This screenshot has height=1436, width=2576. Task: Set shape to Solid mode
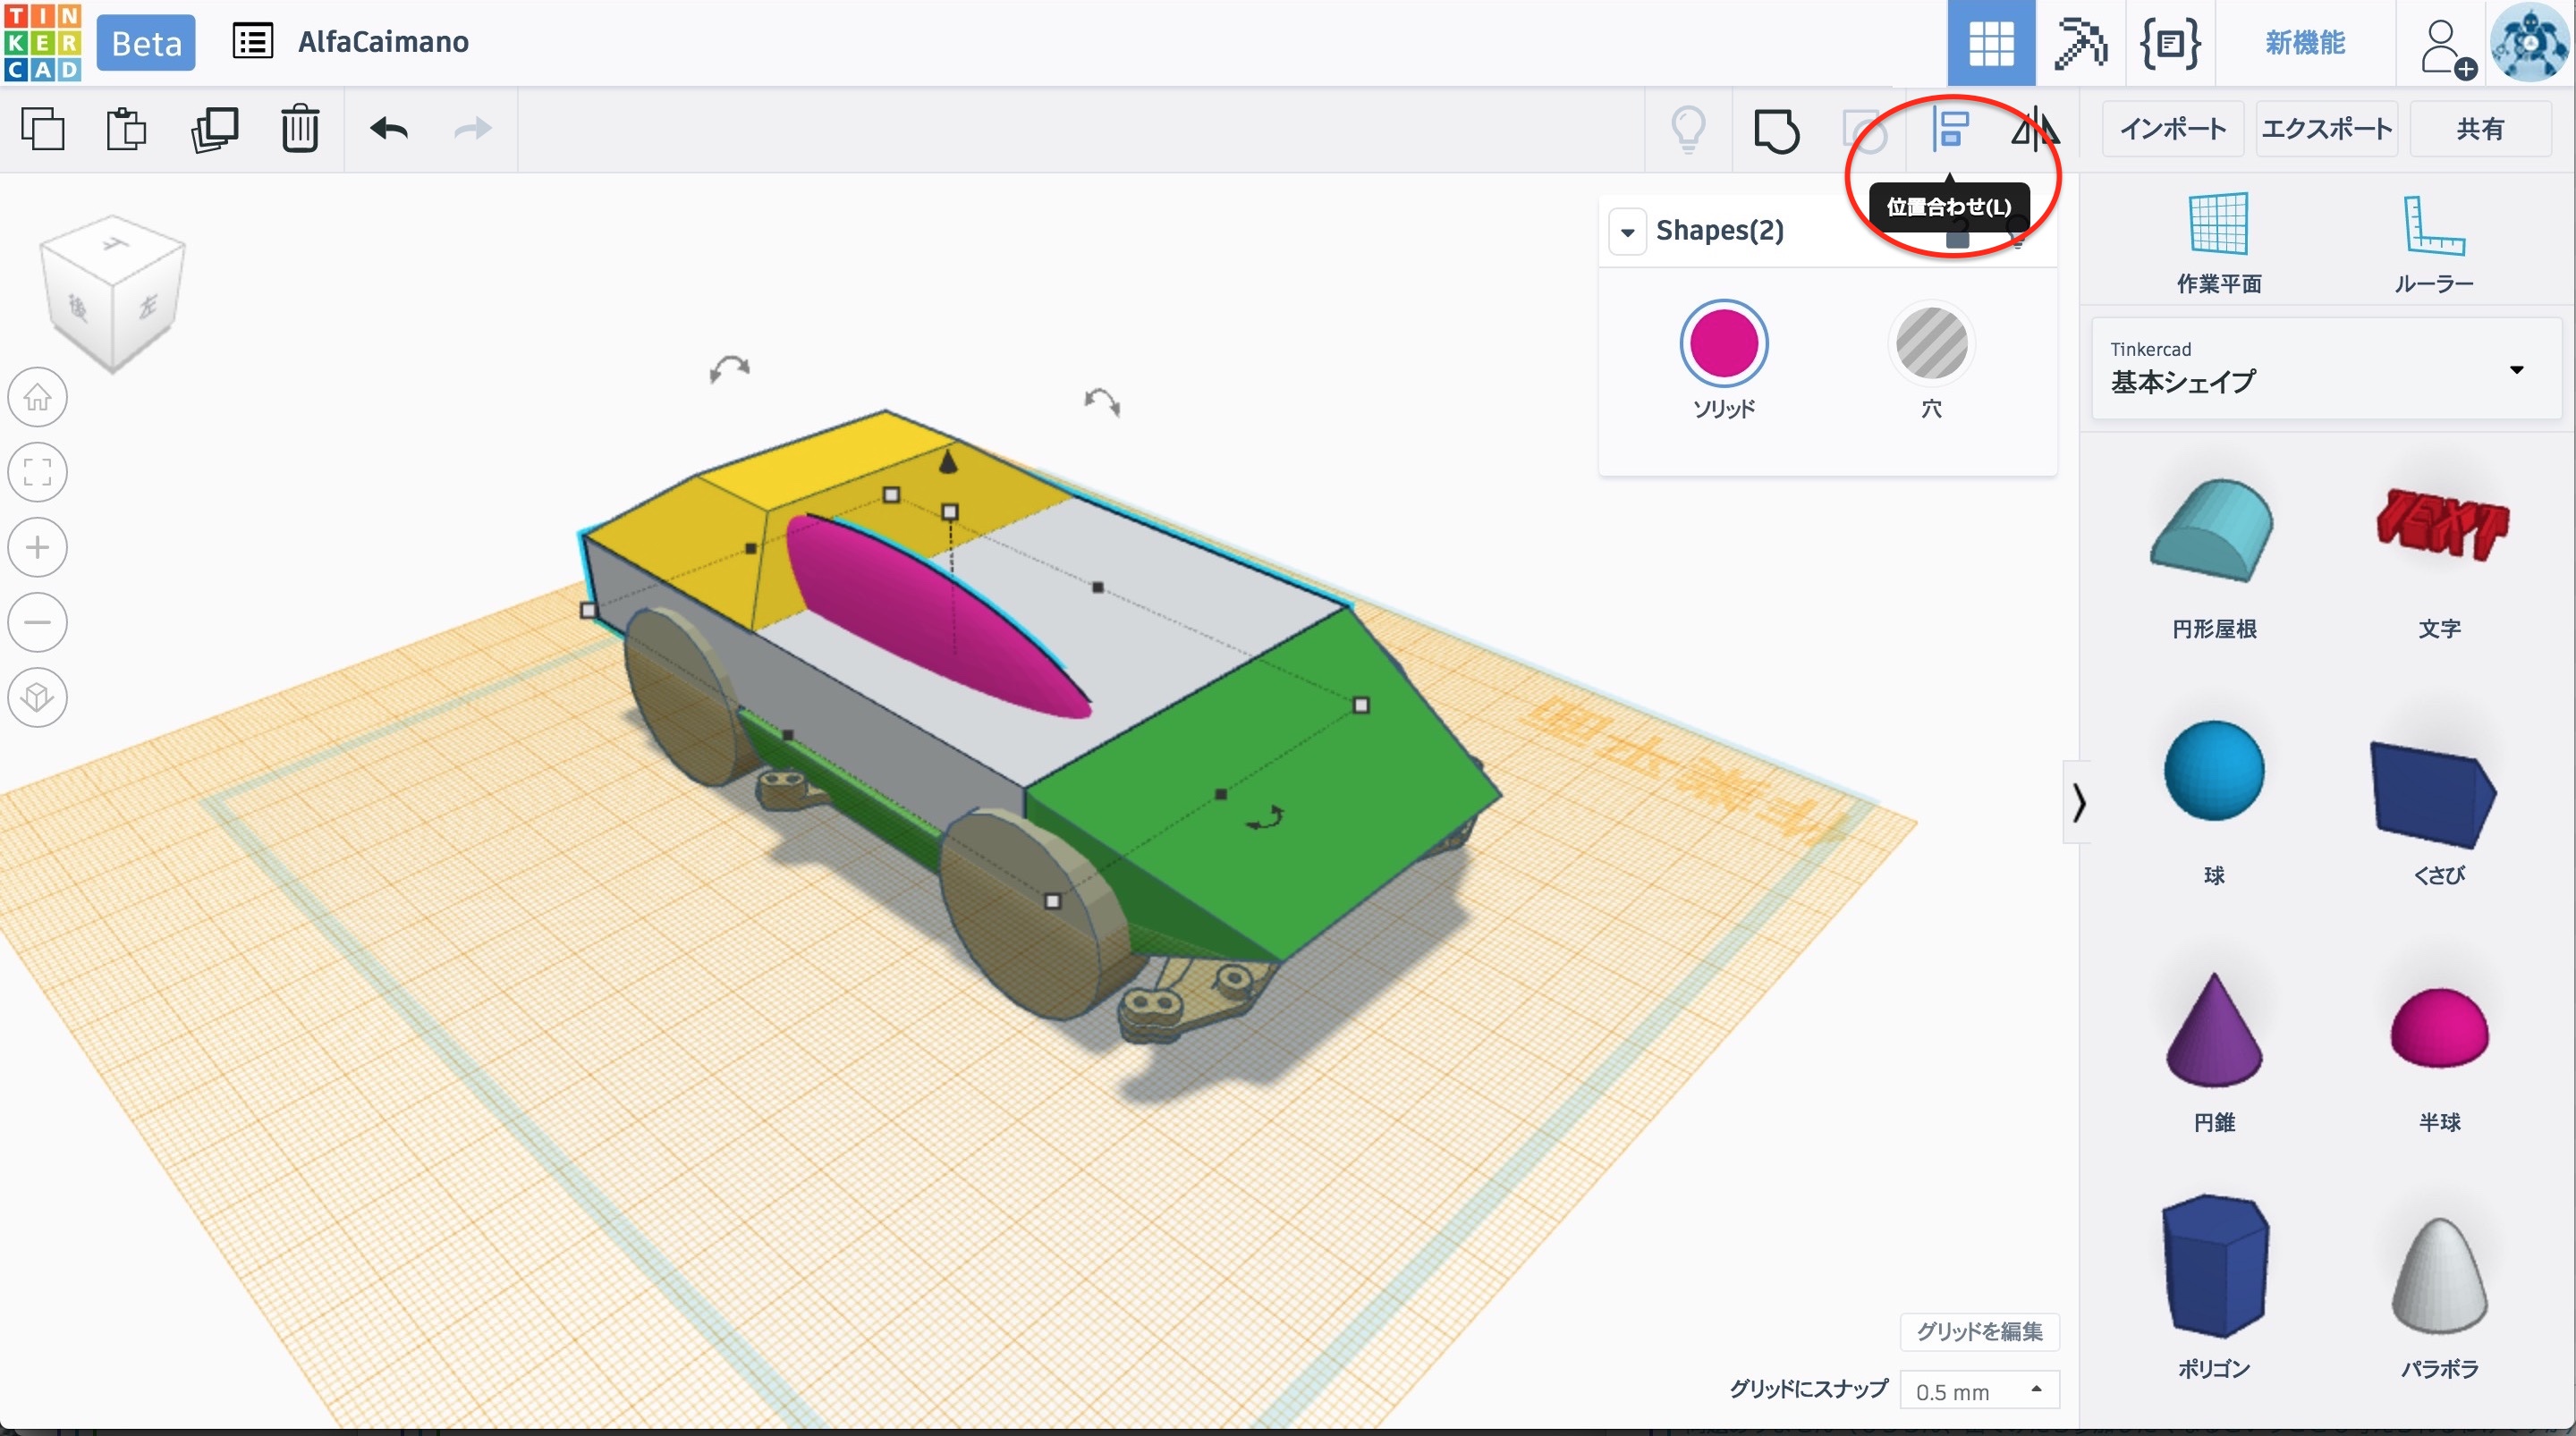pyautogui.click(x=1723, y=344)
